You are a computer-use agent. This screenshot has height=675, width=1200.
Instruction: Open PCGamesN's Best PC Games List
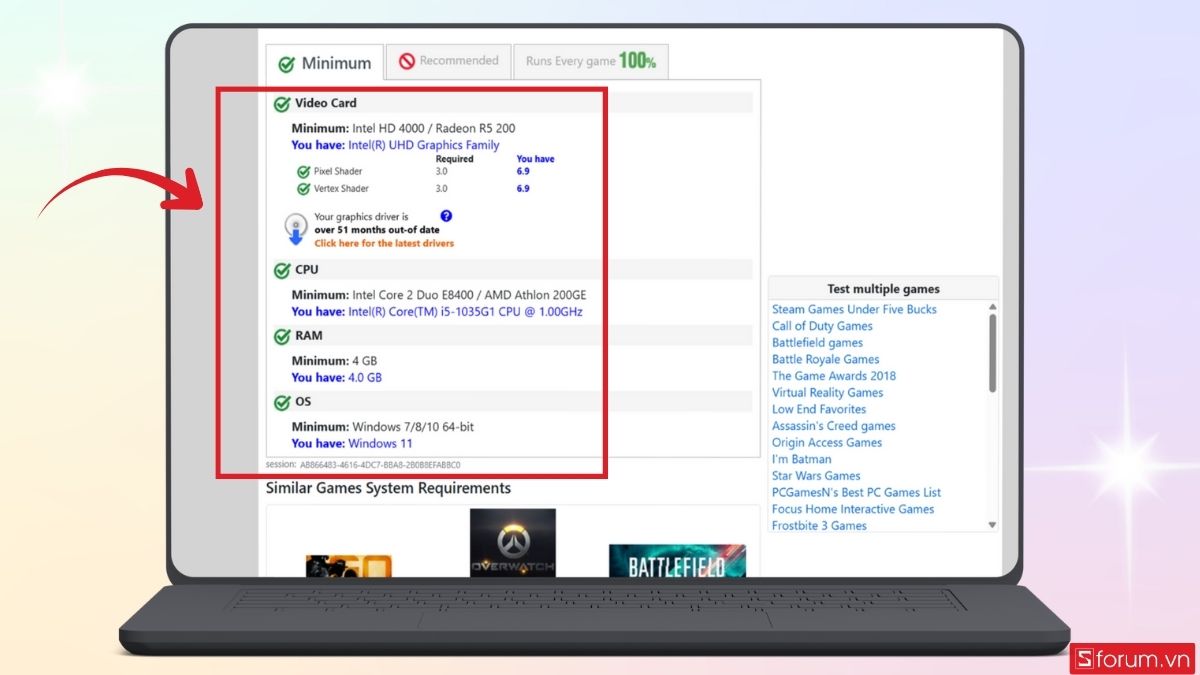coord(856,493)
